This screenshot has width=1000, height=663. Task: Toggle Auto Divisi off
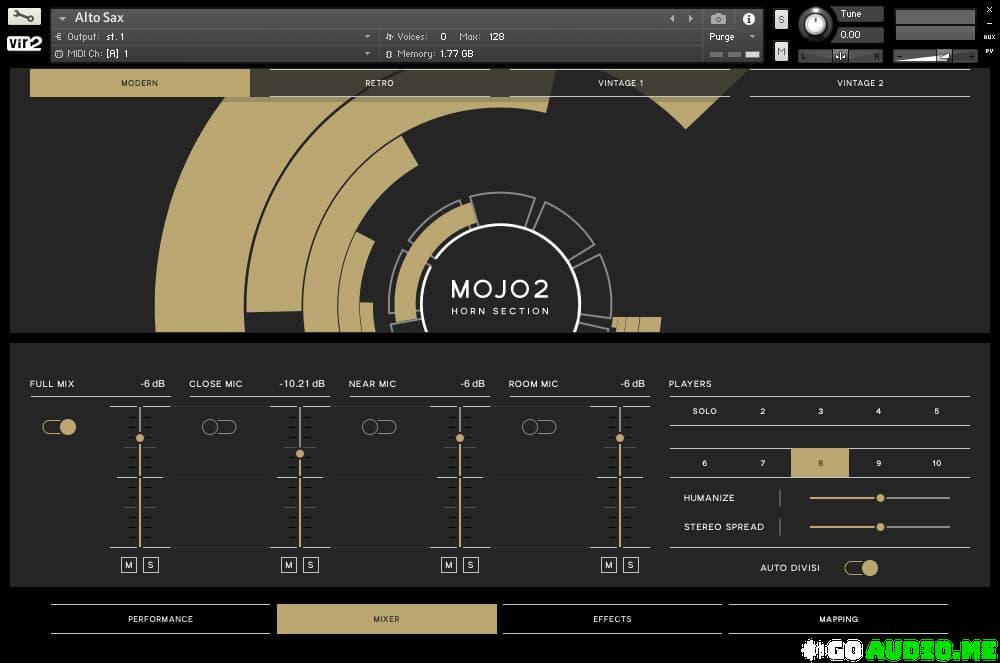861,568
